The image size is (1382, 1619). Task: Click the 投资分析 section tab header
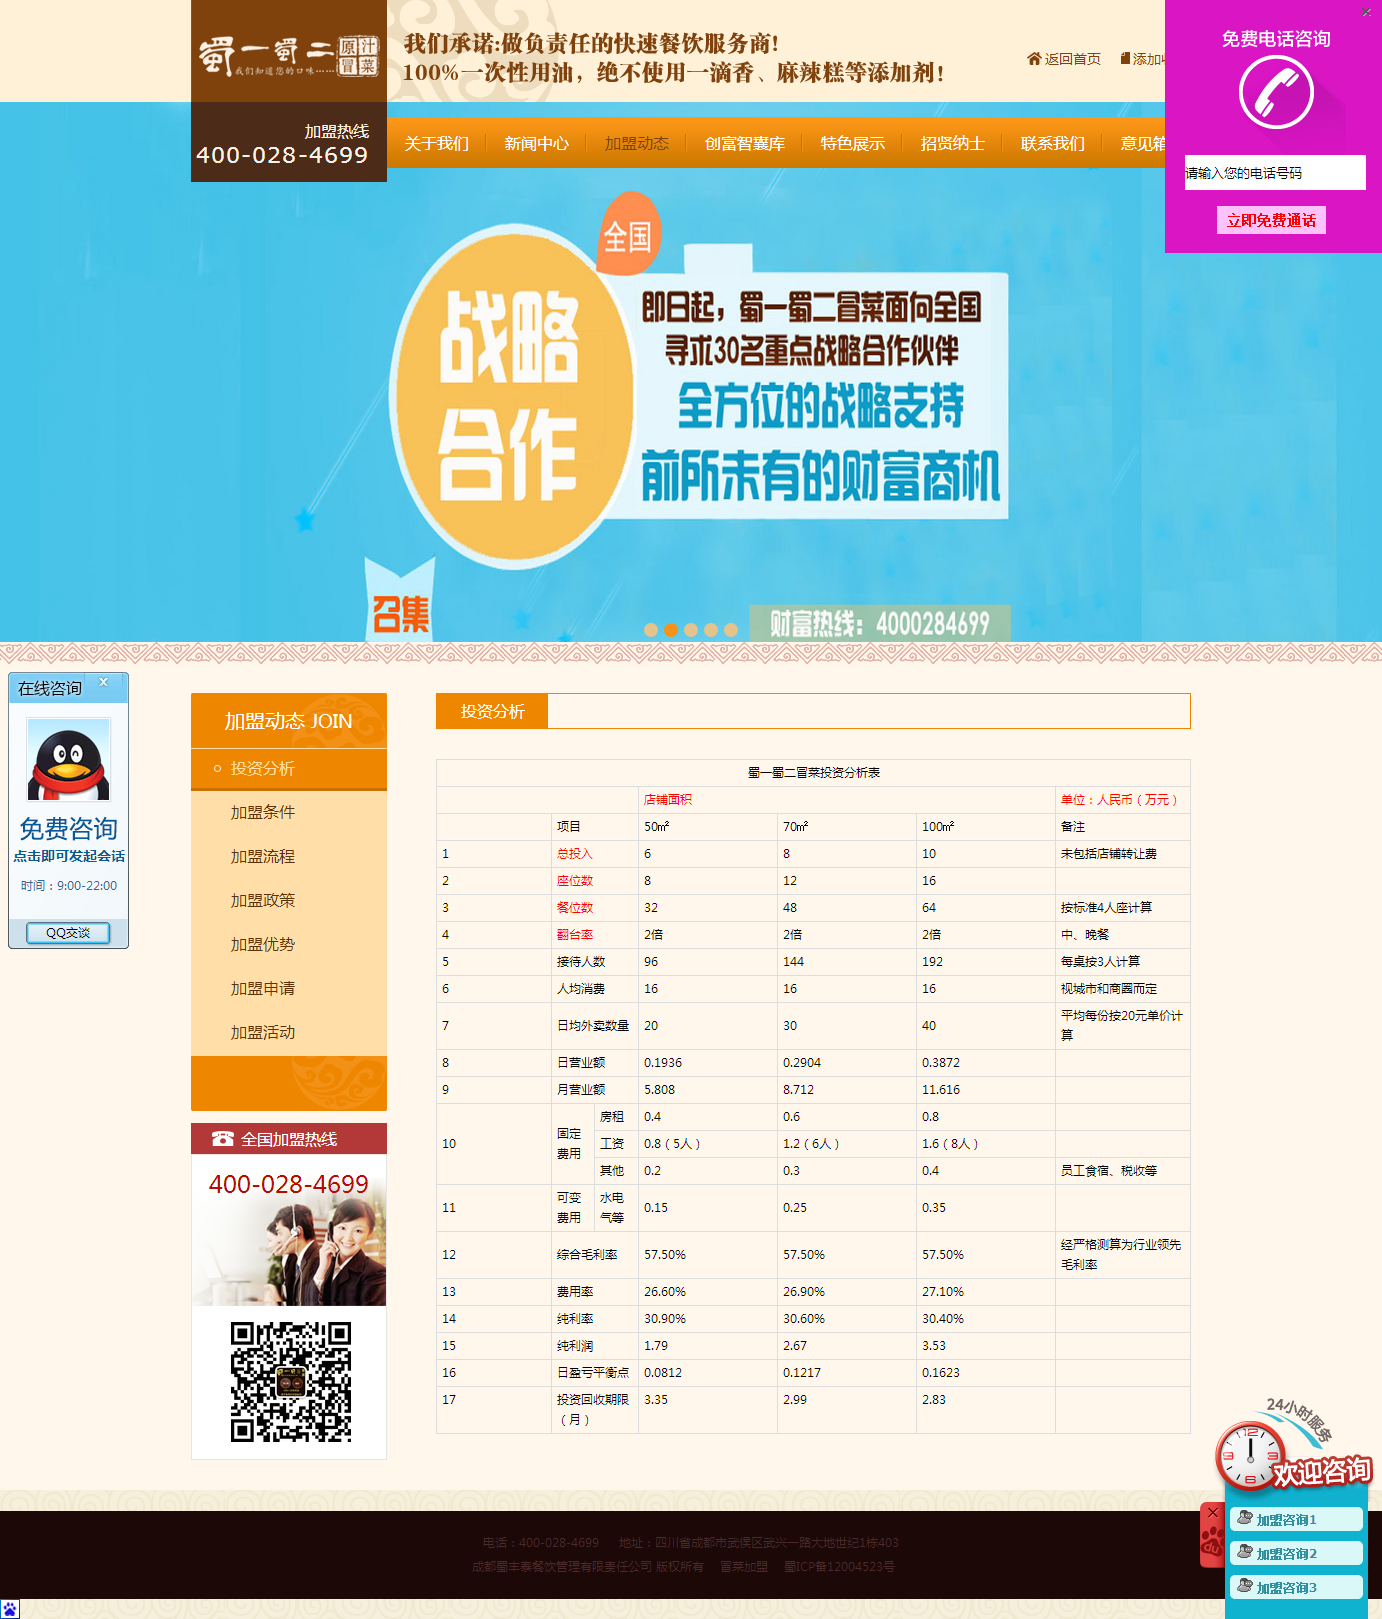492,711
